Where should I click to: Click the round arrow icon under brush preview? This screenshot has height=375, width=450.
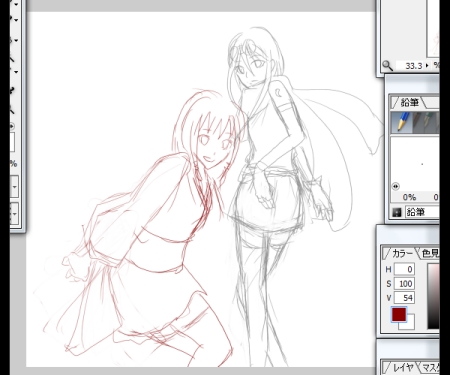pos(396,186)
